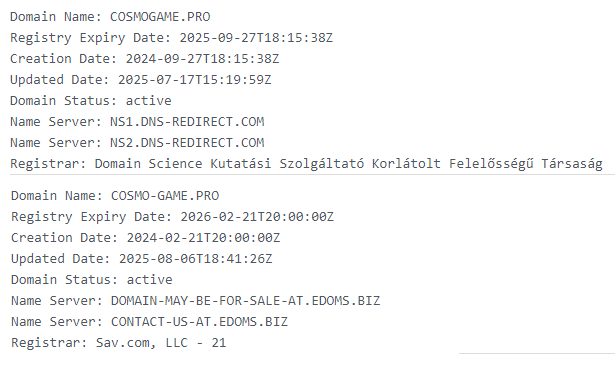Click the Sav.com, LLC - 21 registrar
Viewport: 615px width, 366px height.
click(161, 343)
